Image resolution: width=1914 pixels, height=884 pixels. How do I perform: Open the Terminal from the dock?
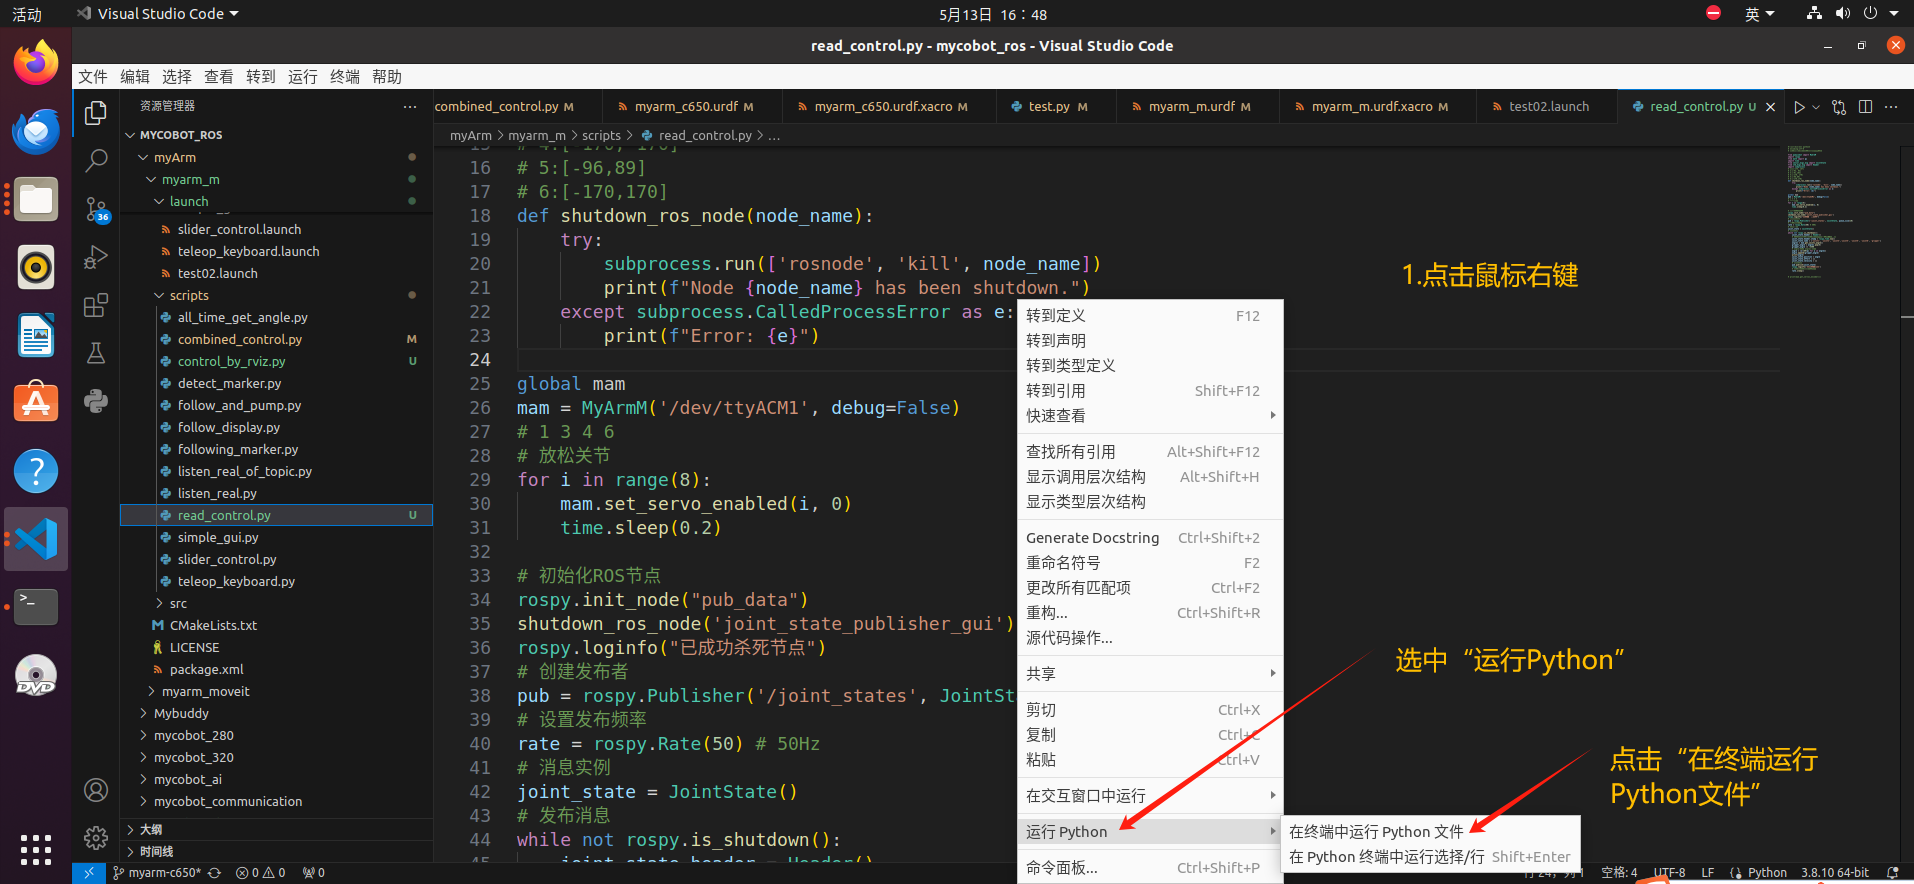[x=36, y=606]
